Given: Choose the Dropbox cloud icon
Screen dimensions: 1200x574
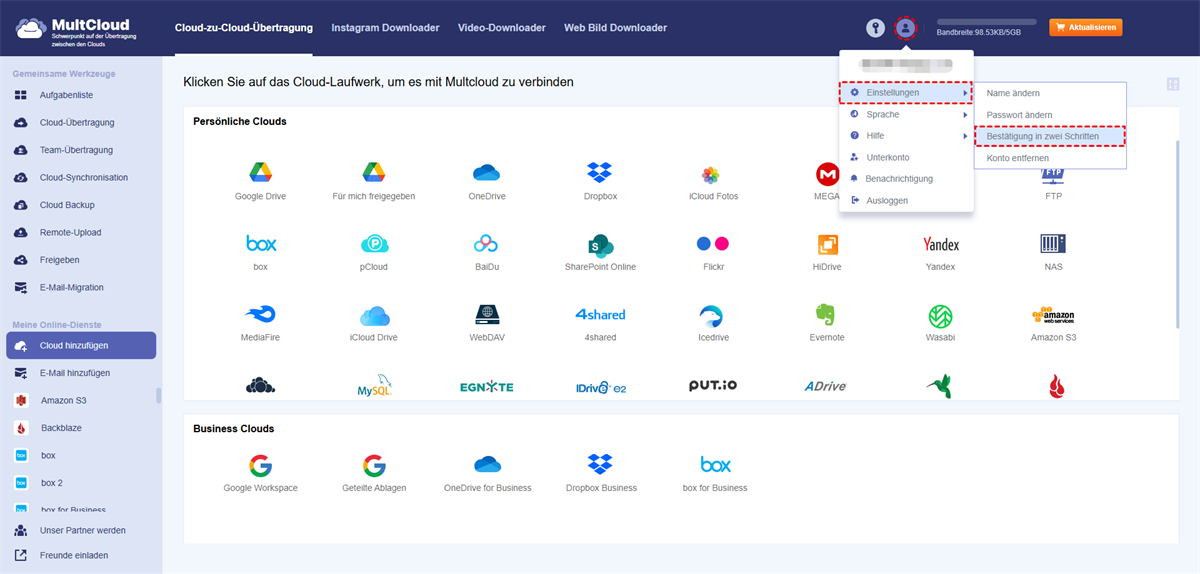Looking at the screenshot, I should [600, 173].
